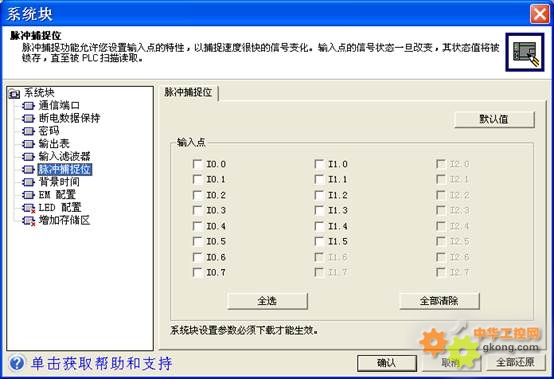Click the system block icon in the header
554x379 pixels.
click(524, 52)
